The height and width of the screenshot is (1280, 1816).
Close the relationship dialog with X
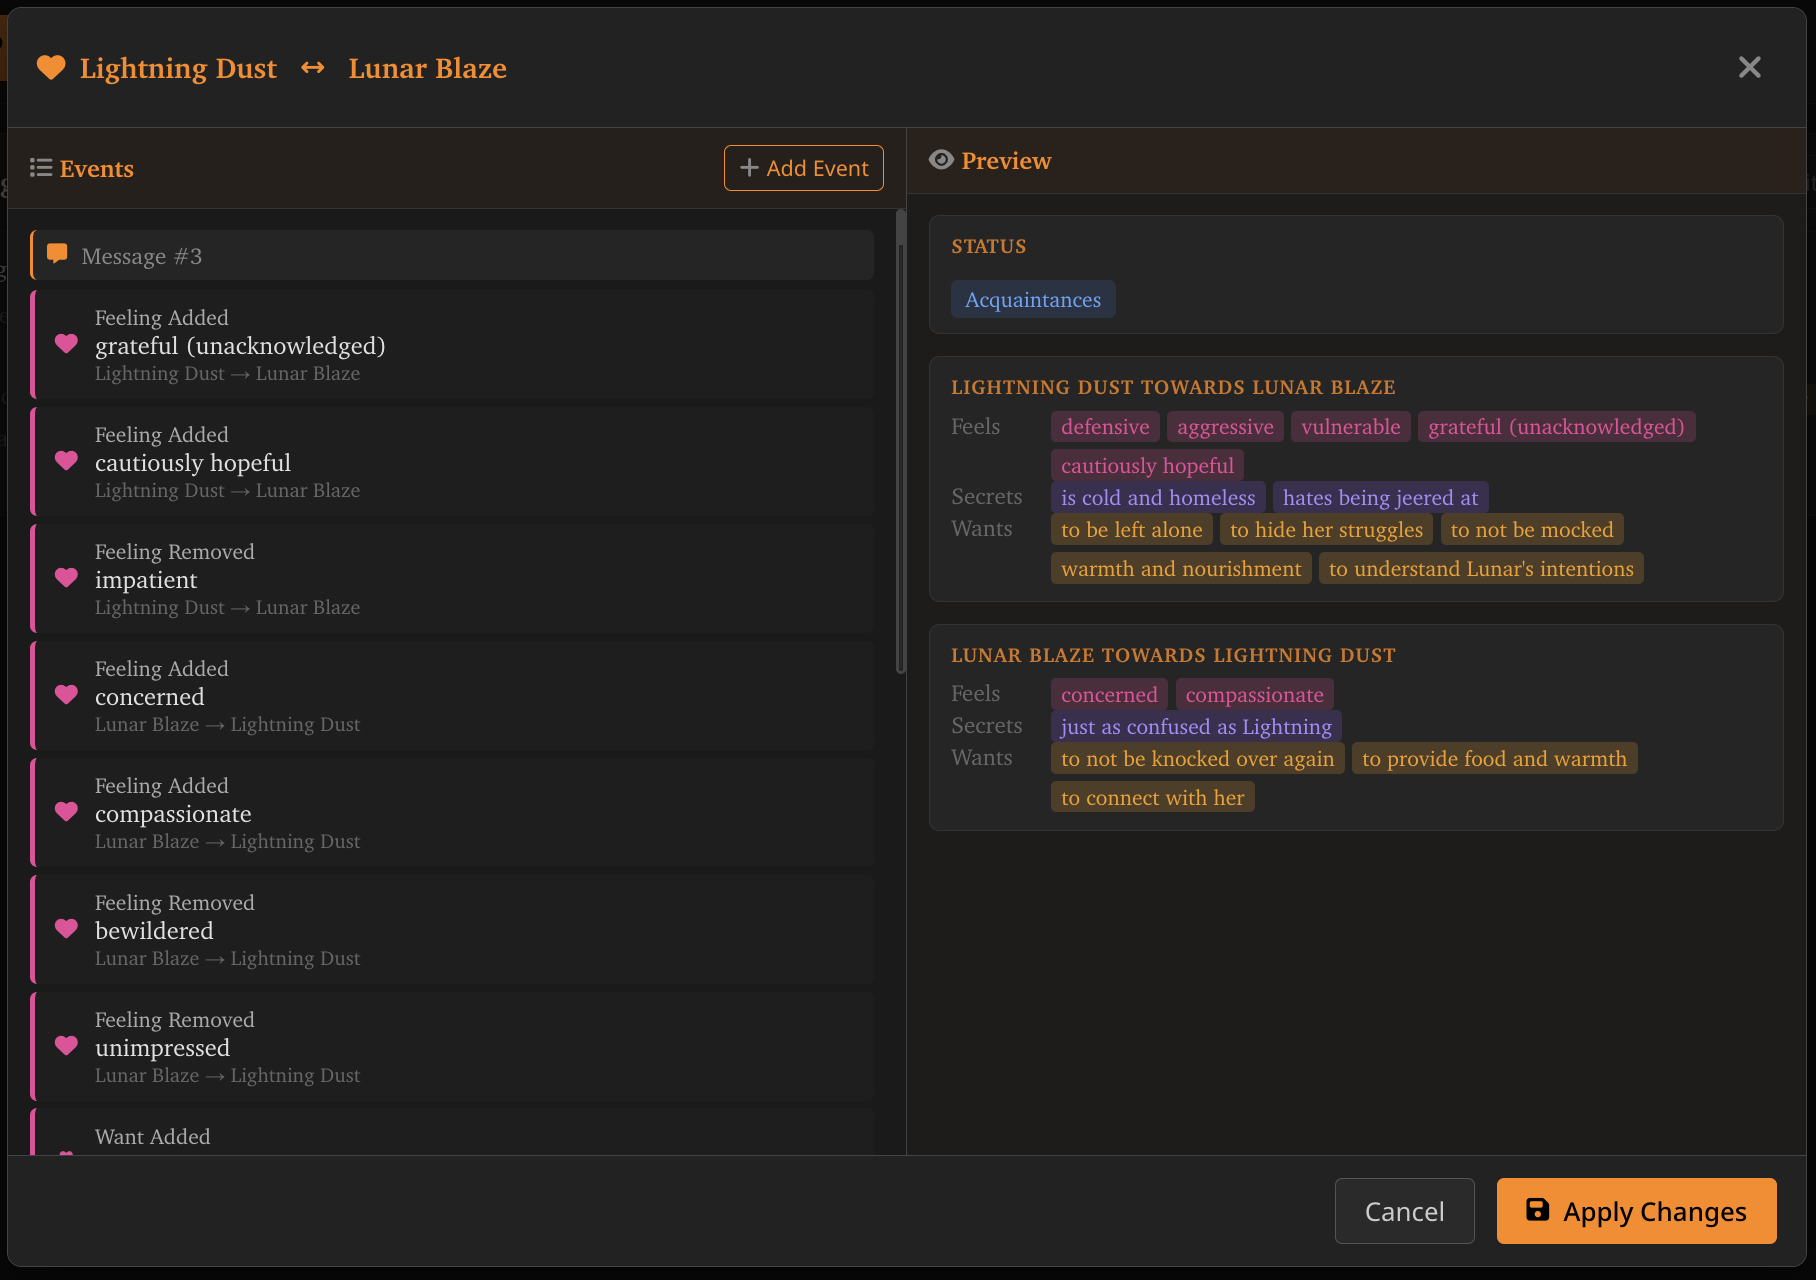click(1749, 68)
